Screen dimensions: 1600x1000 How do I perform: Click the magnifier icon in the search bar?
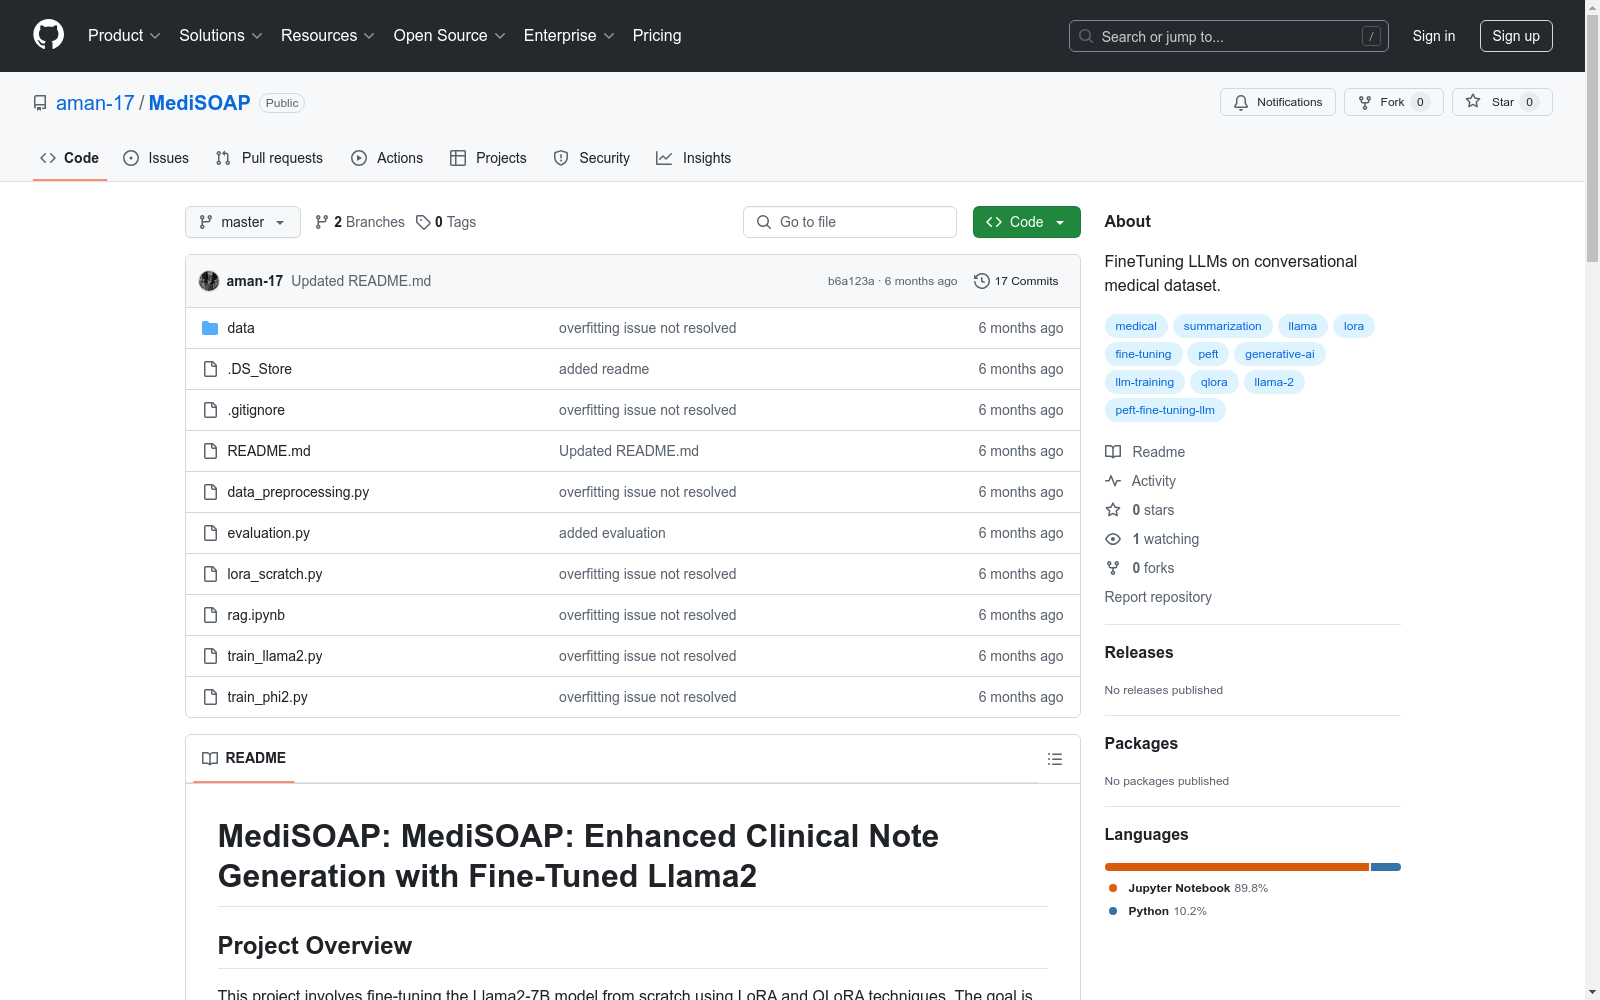pyautogui.click(x=1086, y=36)
